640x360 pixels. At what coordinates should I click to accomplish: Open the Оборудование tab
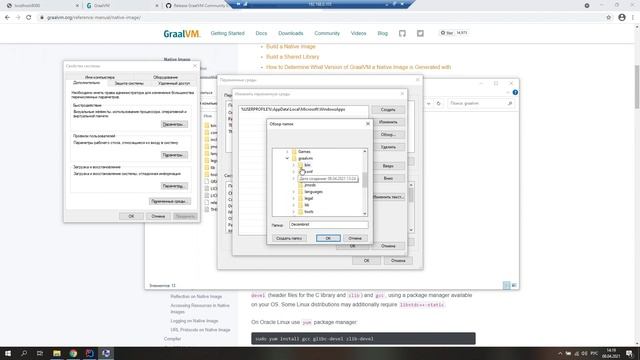[165, 77]
